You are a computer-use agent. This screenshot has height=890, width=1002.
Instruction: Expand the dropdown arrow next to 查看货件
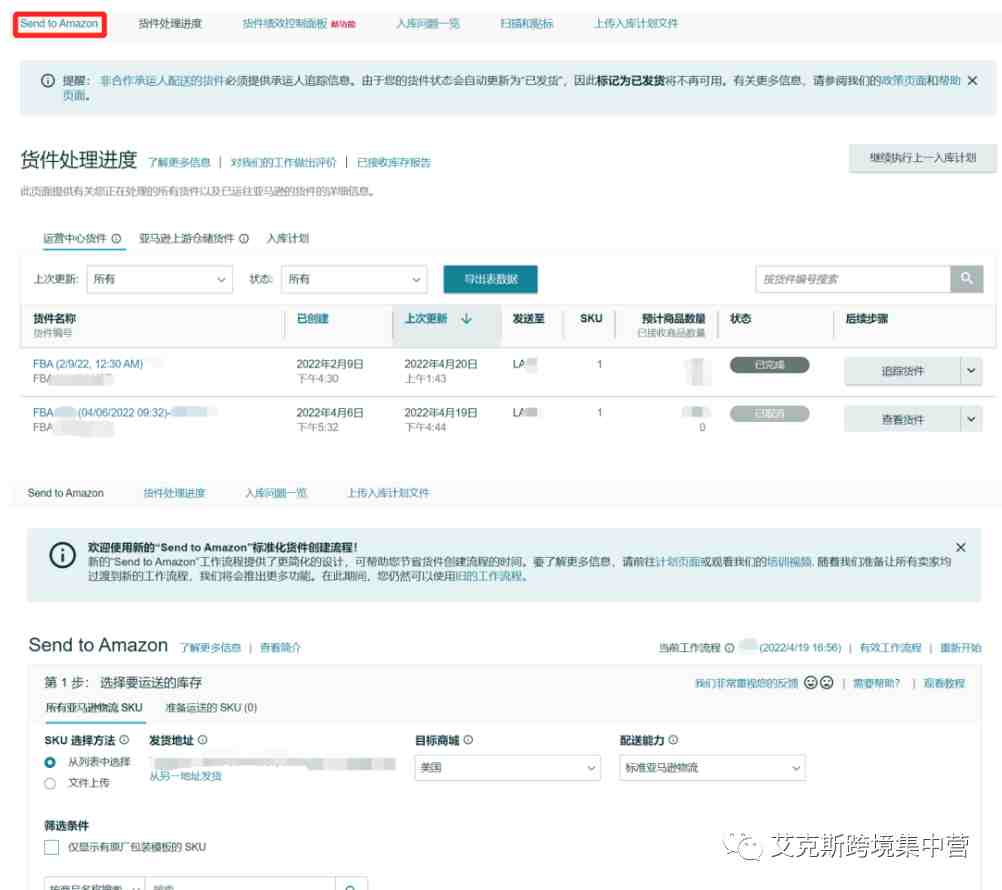(x=971, y=419)
